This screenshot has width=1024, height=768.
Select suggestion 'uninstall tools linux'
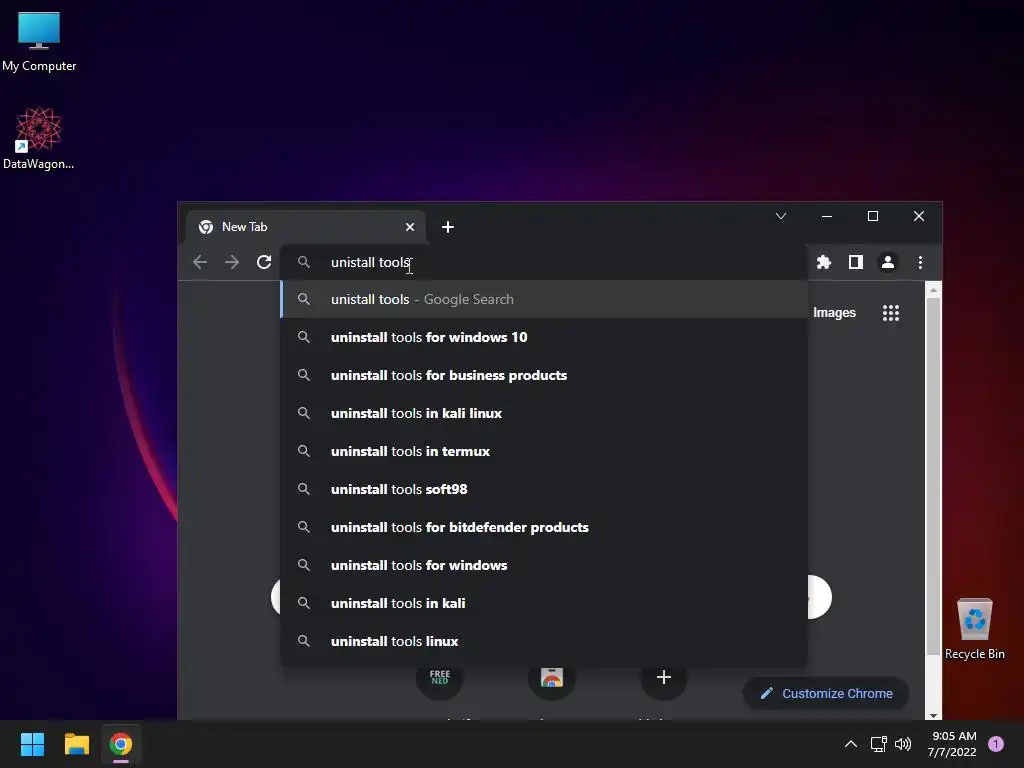[543, 641]
